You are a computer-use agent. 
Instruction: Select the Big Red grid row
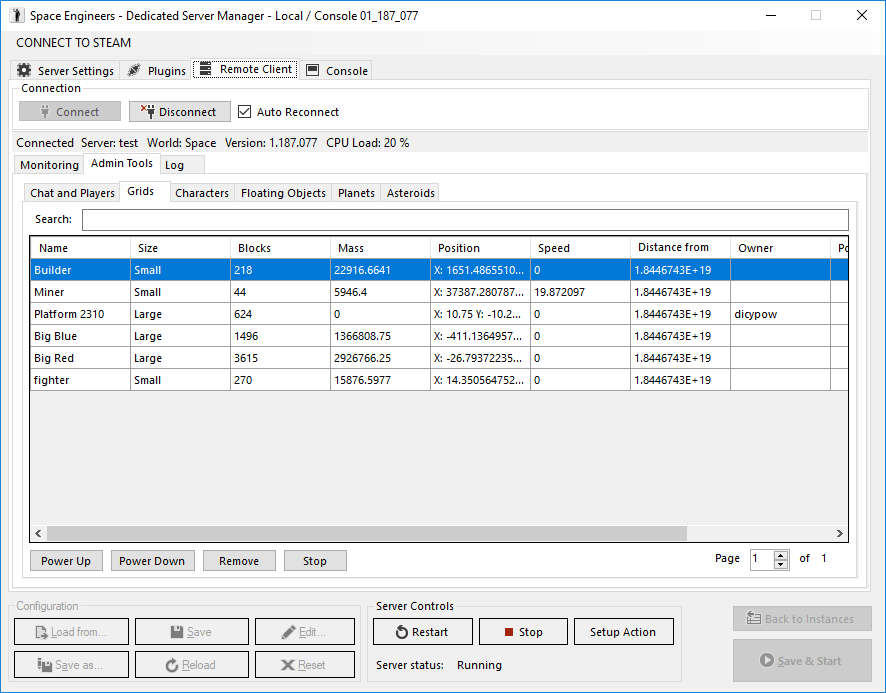439,358
